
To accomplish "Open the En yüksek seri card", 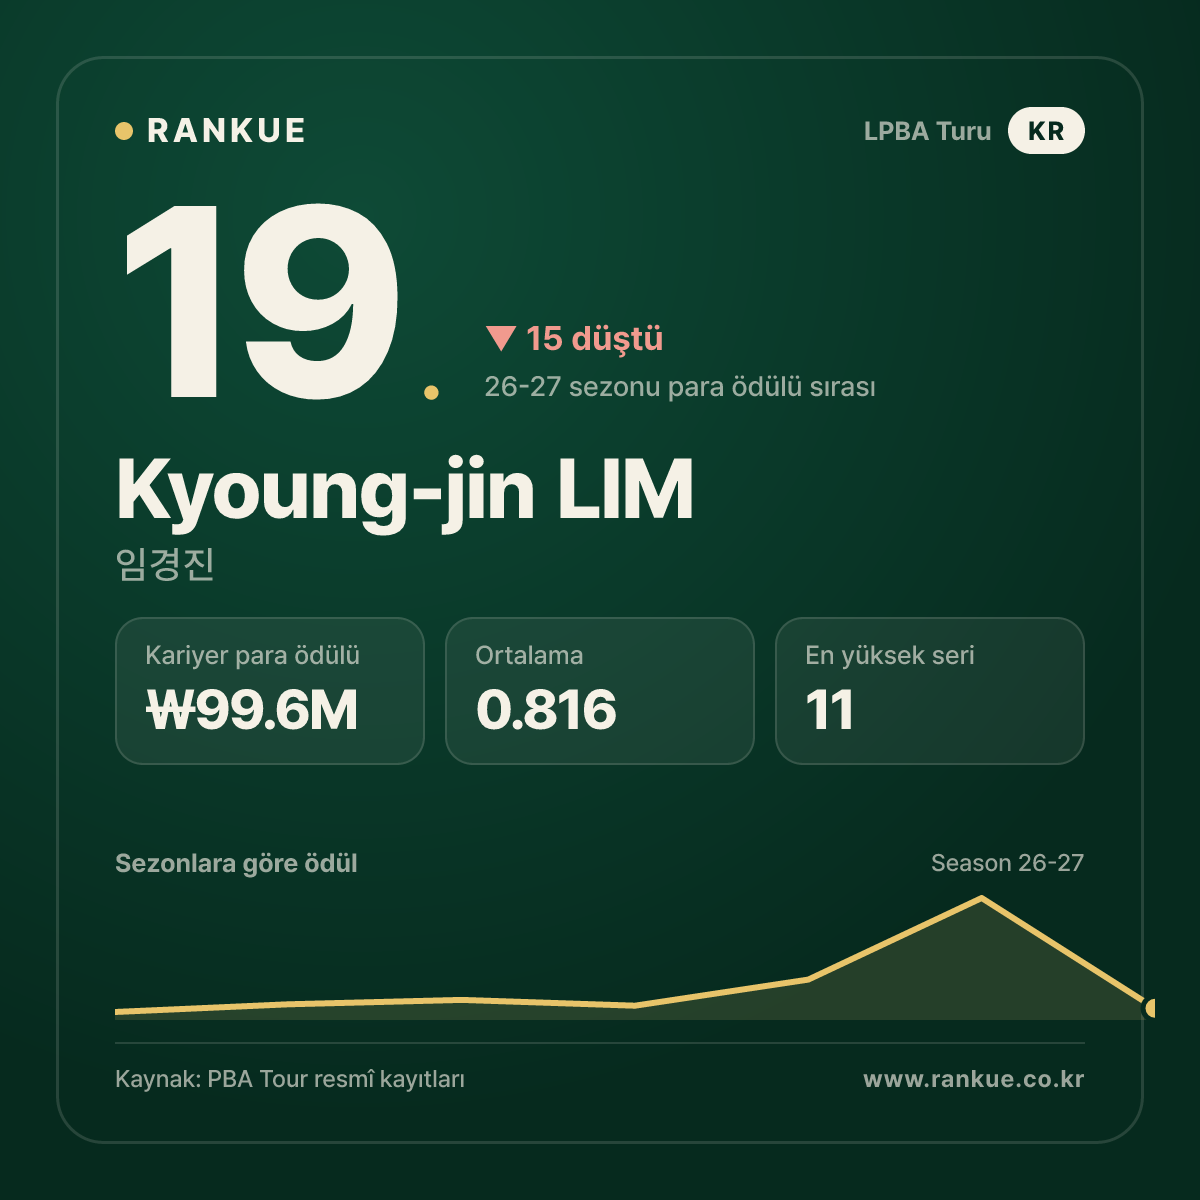I will pyautogui.click(x=930, y=691).
